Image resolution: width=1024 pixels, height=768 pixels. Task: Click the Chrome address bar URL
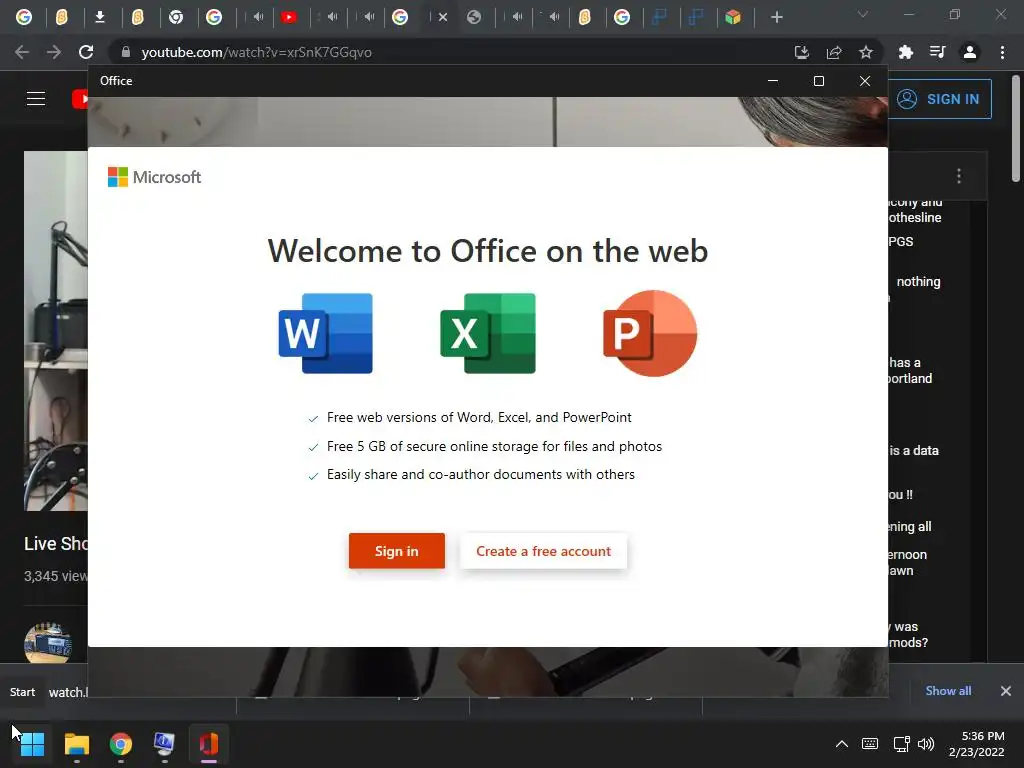pos(257,52)
